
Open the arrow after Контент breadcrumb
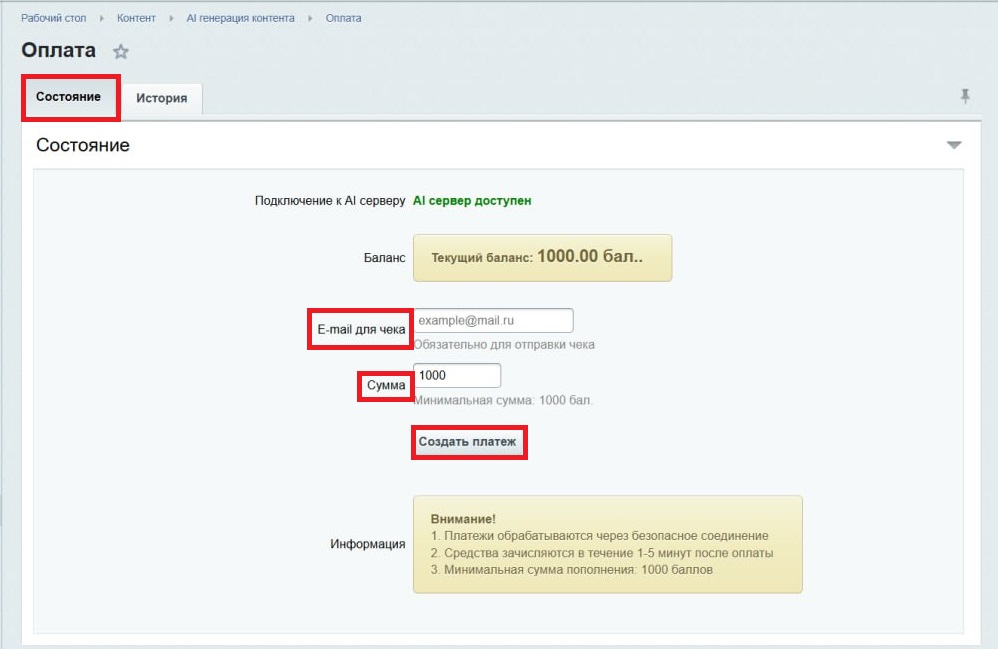pyautogui.click(x=171, y=18)
